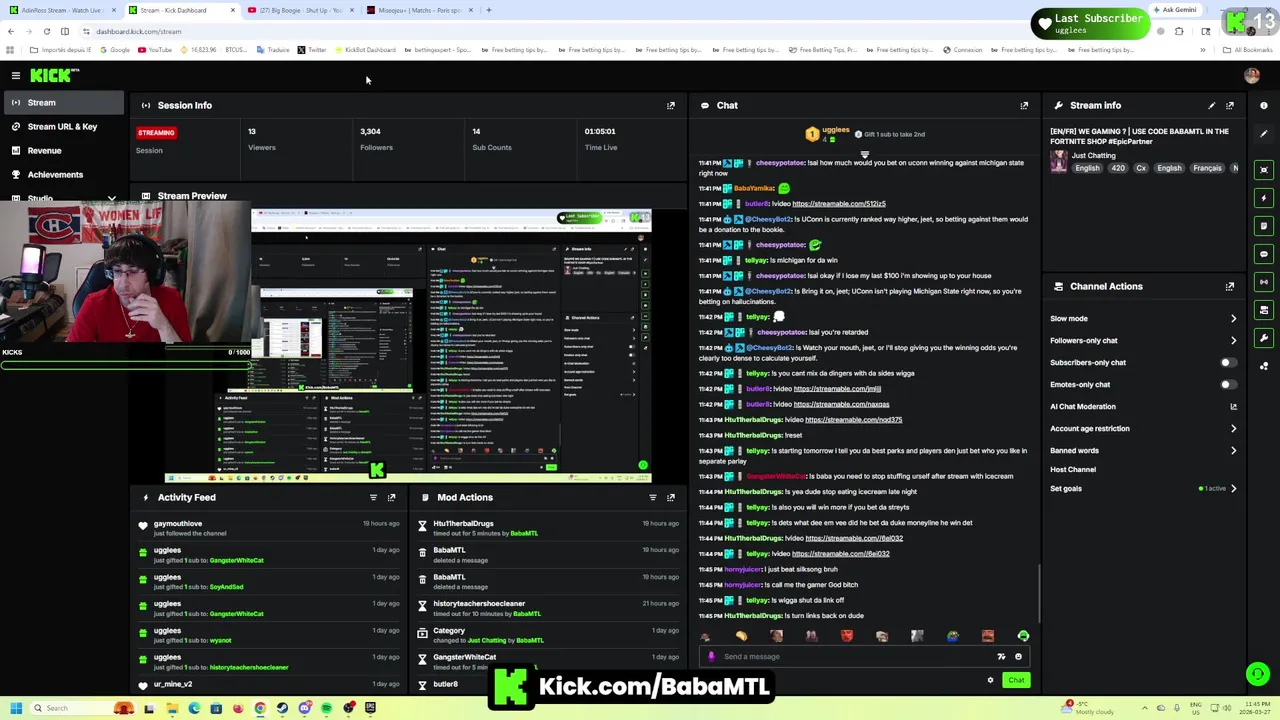Open AI Chat Moderation external link icon
The height and width of the screenshot is (720, 1280).
click(x=1233, y=407)
